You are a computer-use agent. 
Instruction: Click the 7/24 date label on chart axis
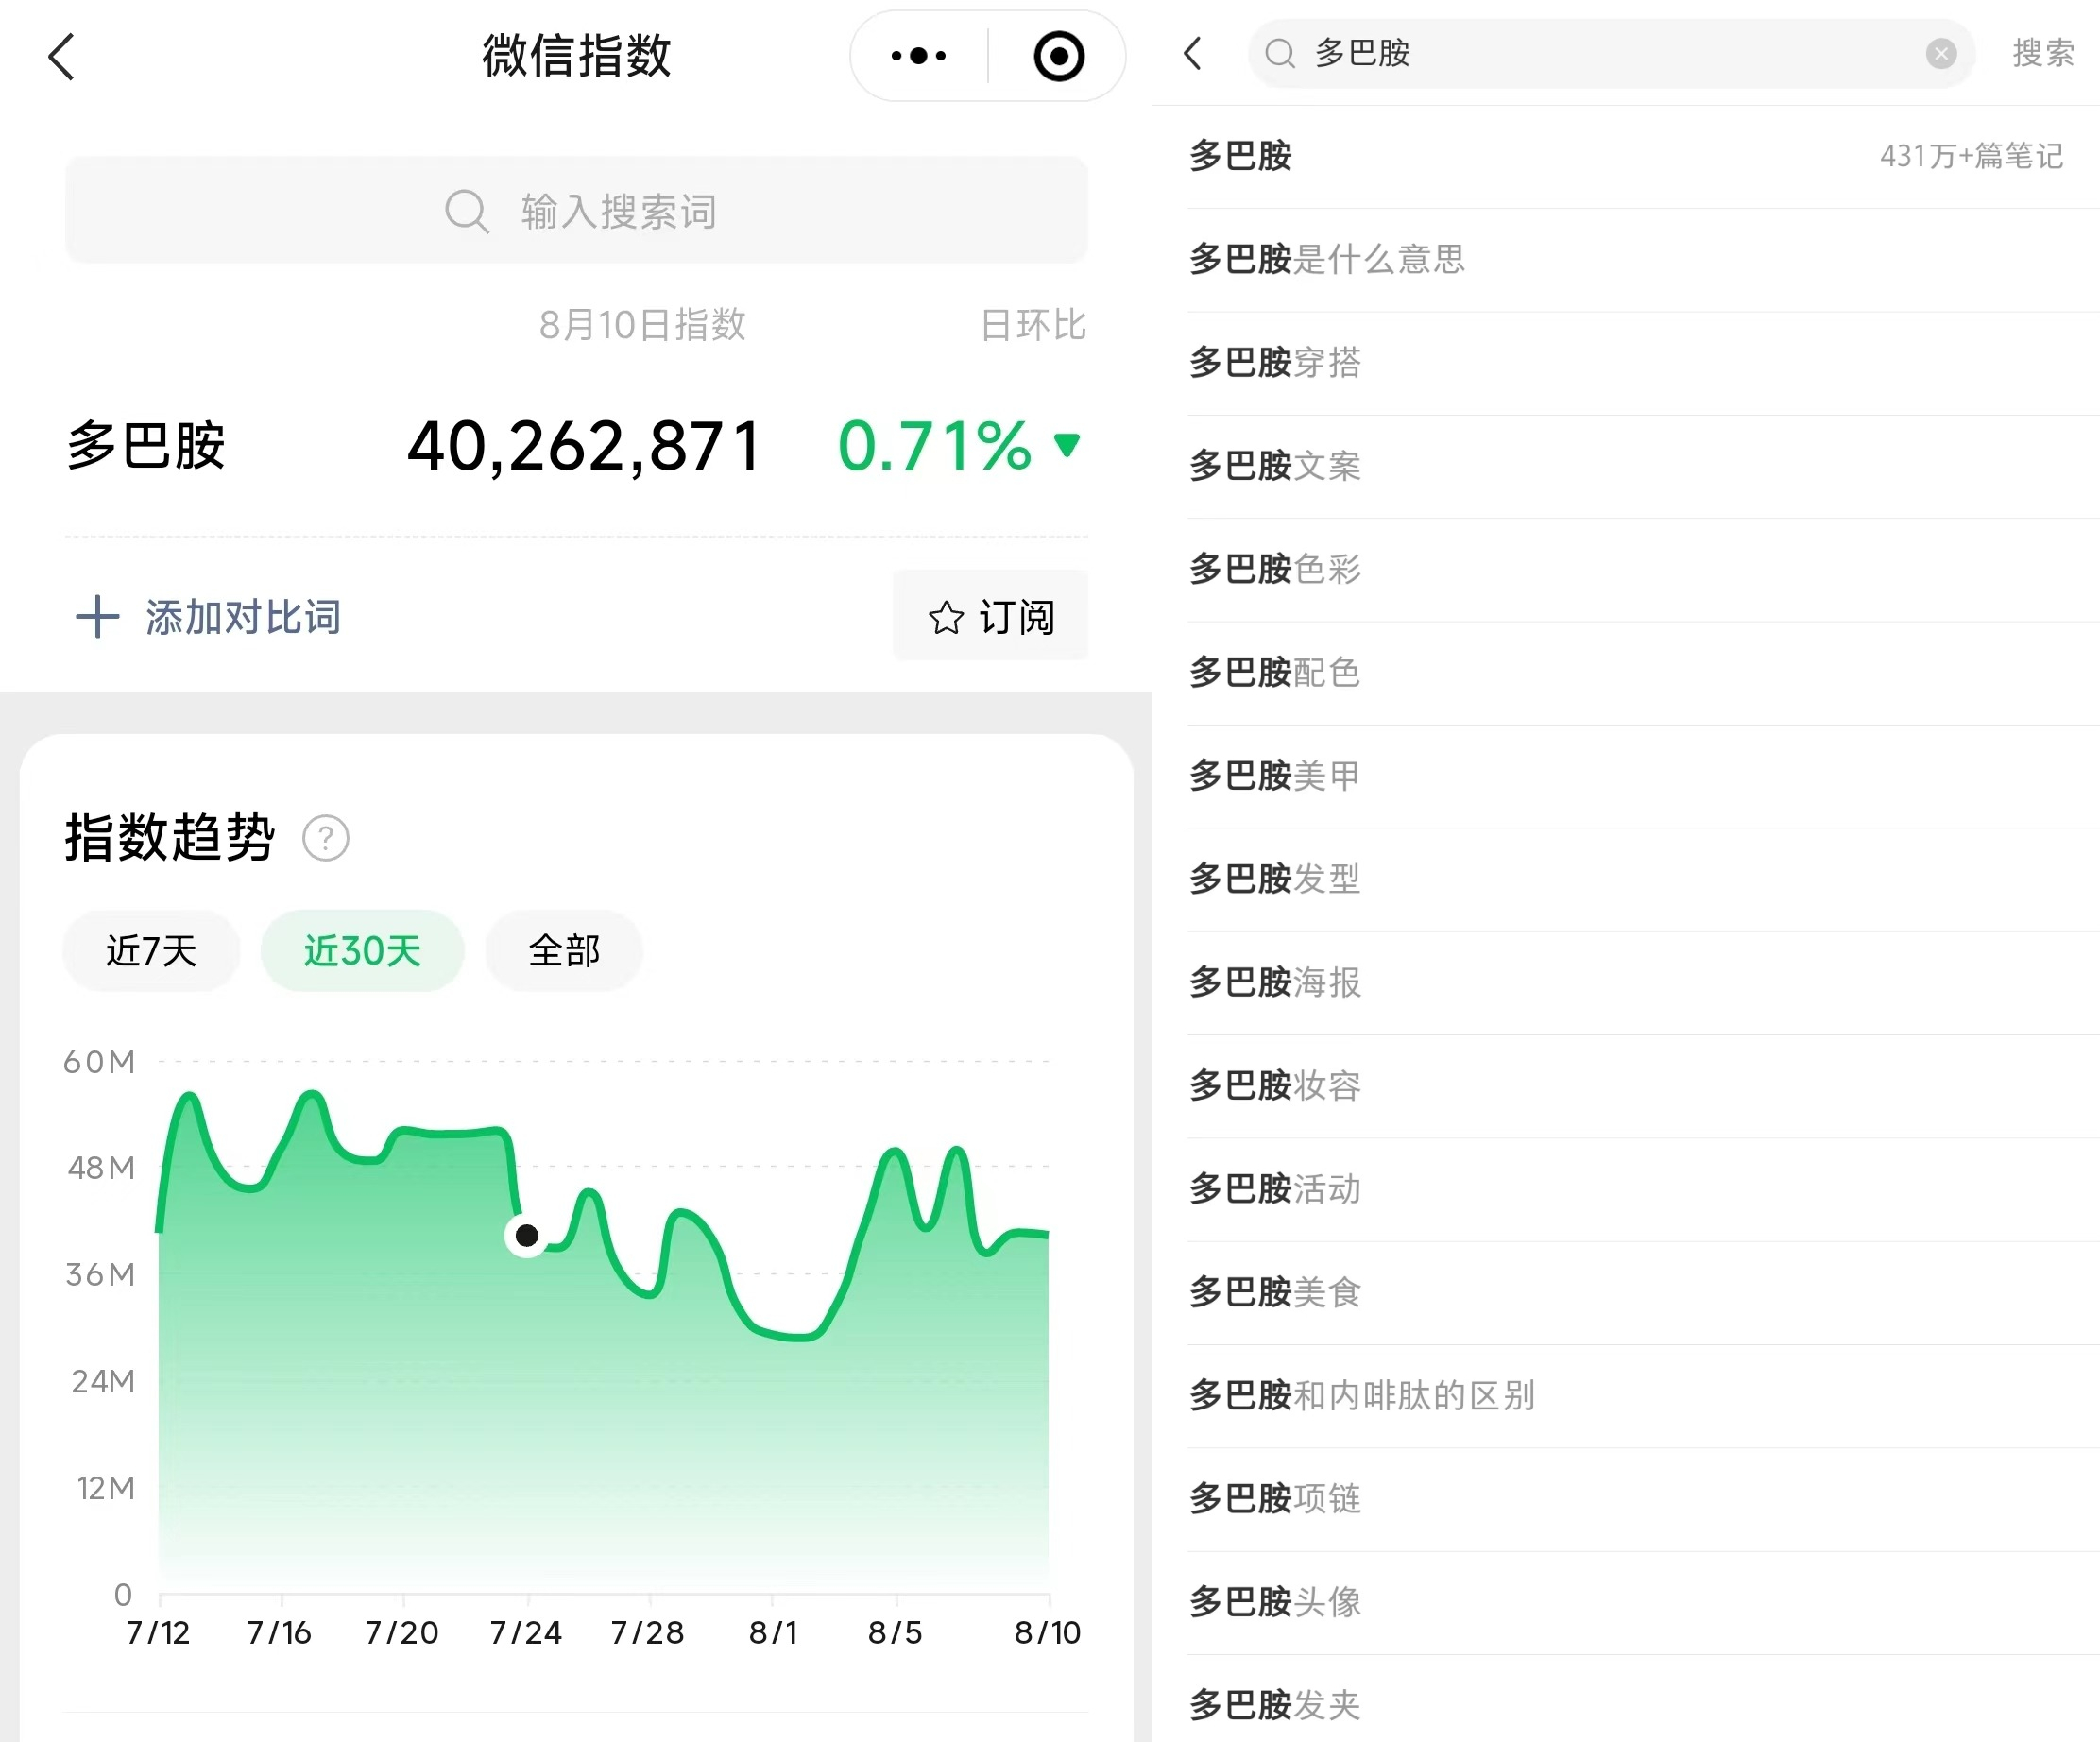coord(526,1633)
